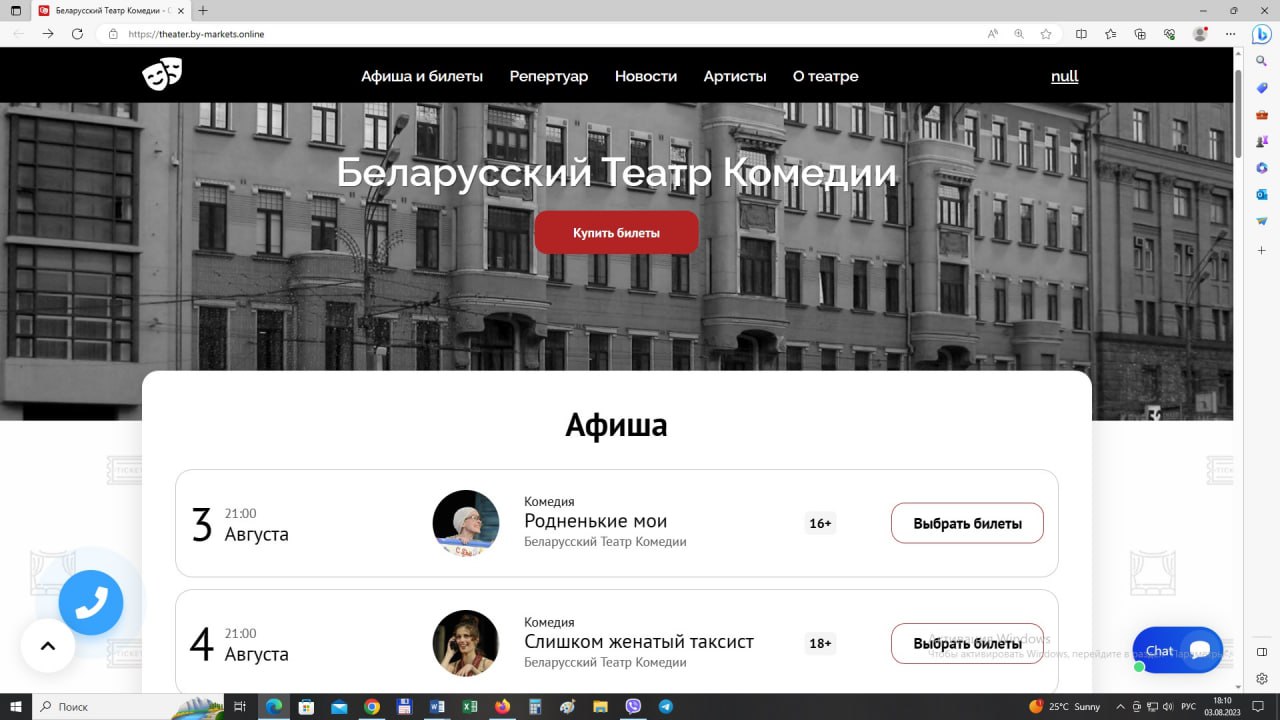Open Firefox from the taskbar

point(502,707)
